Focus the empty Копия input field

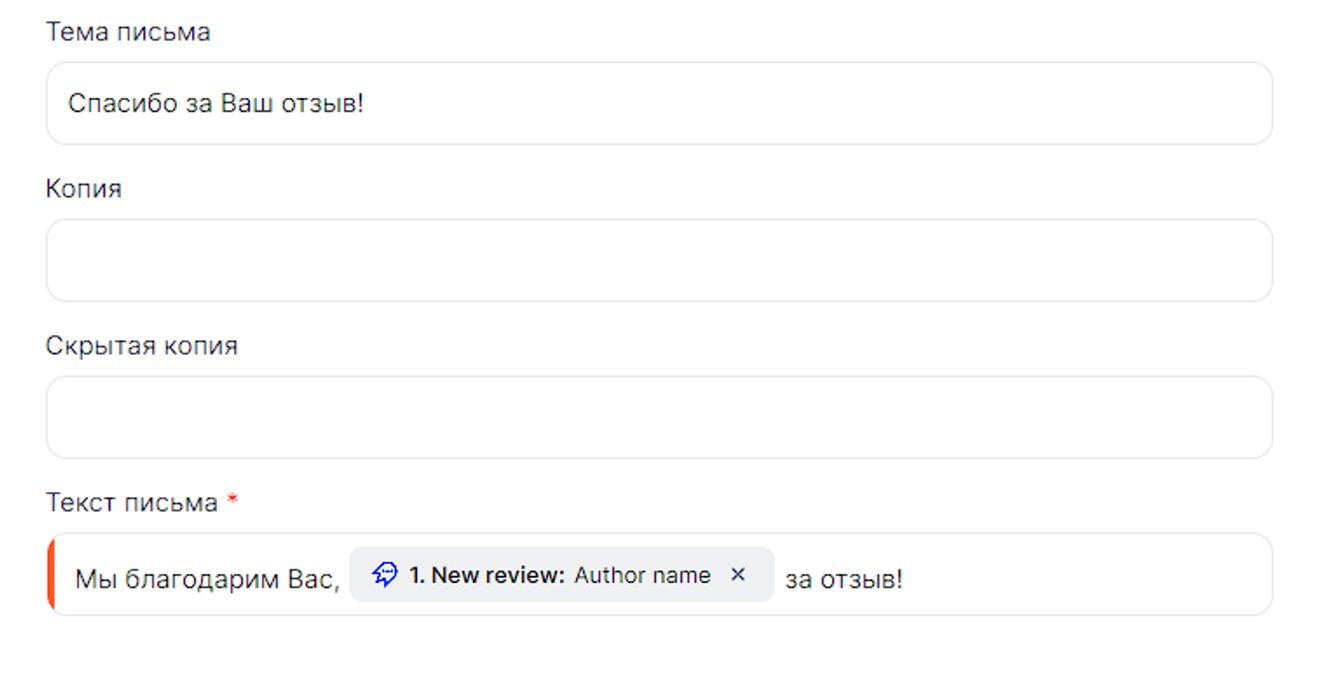(x=659, y=260)
